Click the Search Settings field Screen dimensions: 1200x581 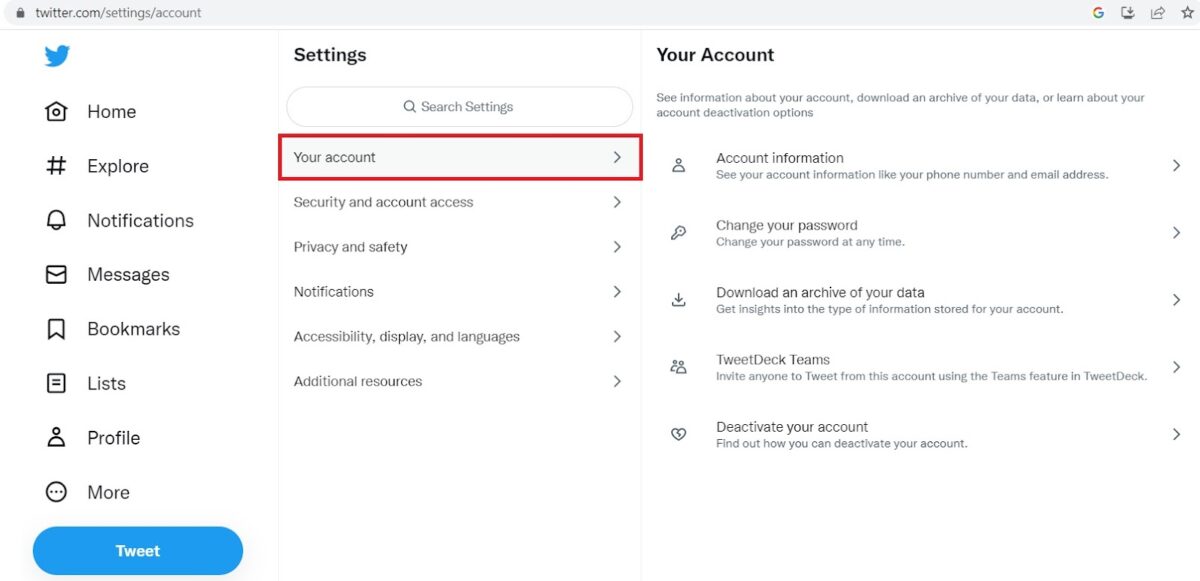pos(460,107)
